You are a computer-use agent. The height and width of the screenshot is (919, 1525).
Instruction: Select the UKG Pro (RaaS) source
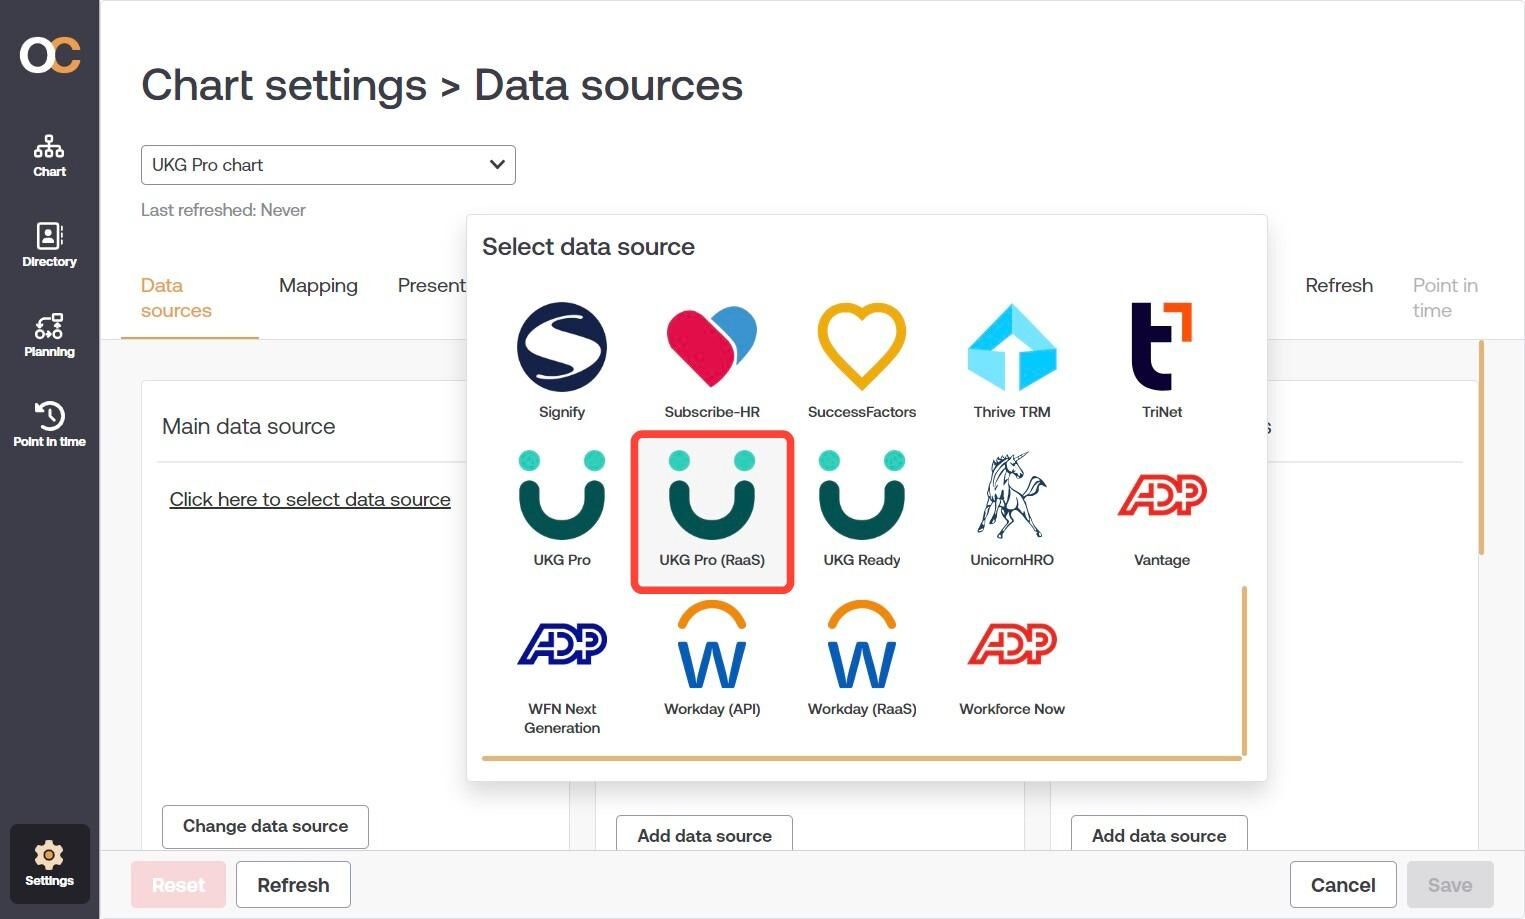(712, 511)
